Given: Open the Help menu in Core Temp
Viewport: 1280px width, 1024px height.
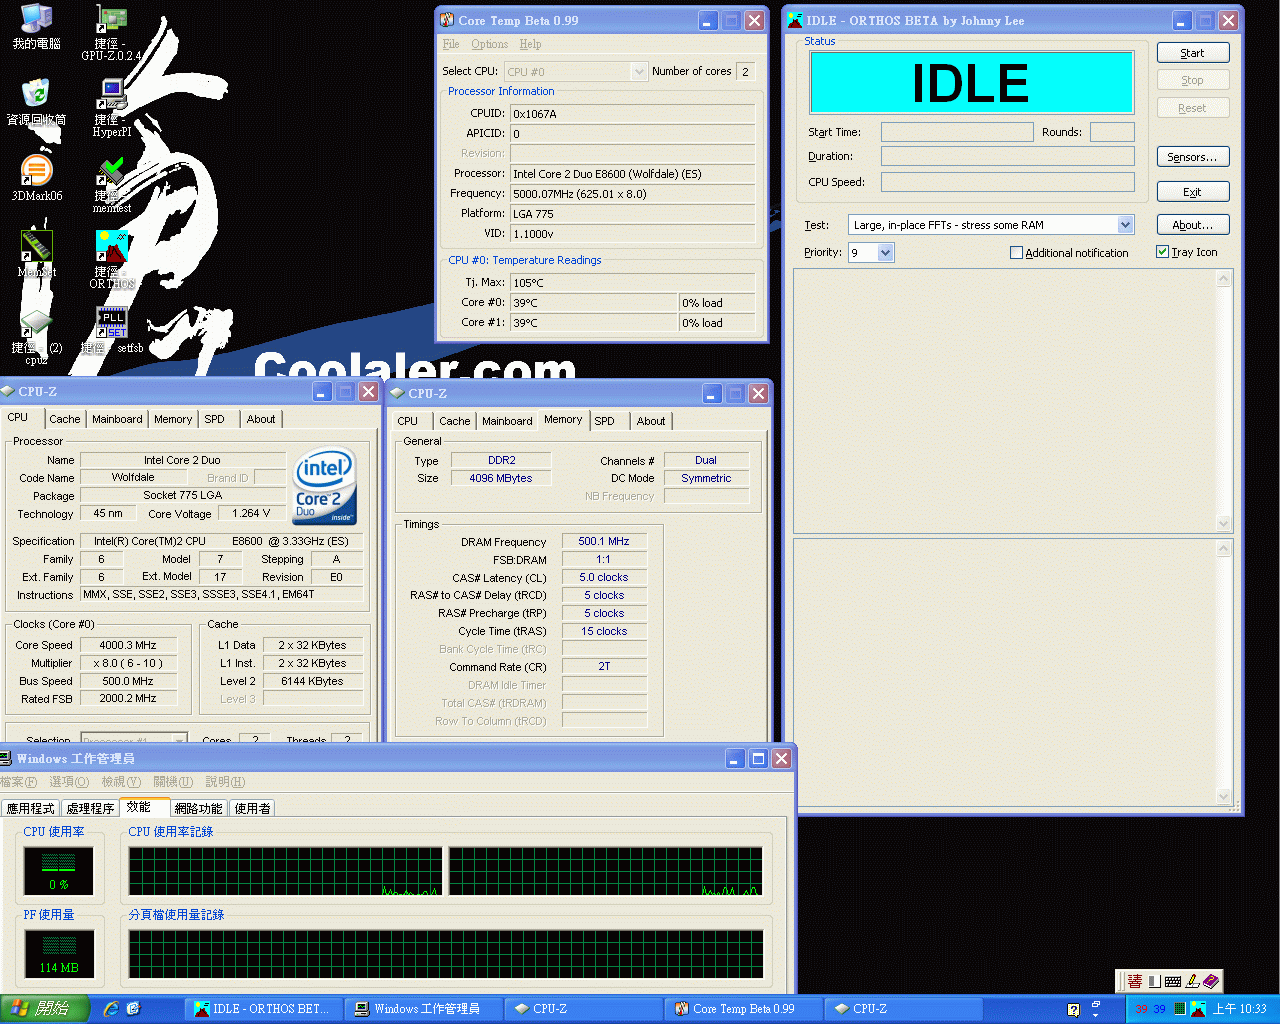Looking at the screenshot, I should tap(530, 44).
